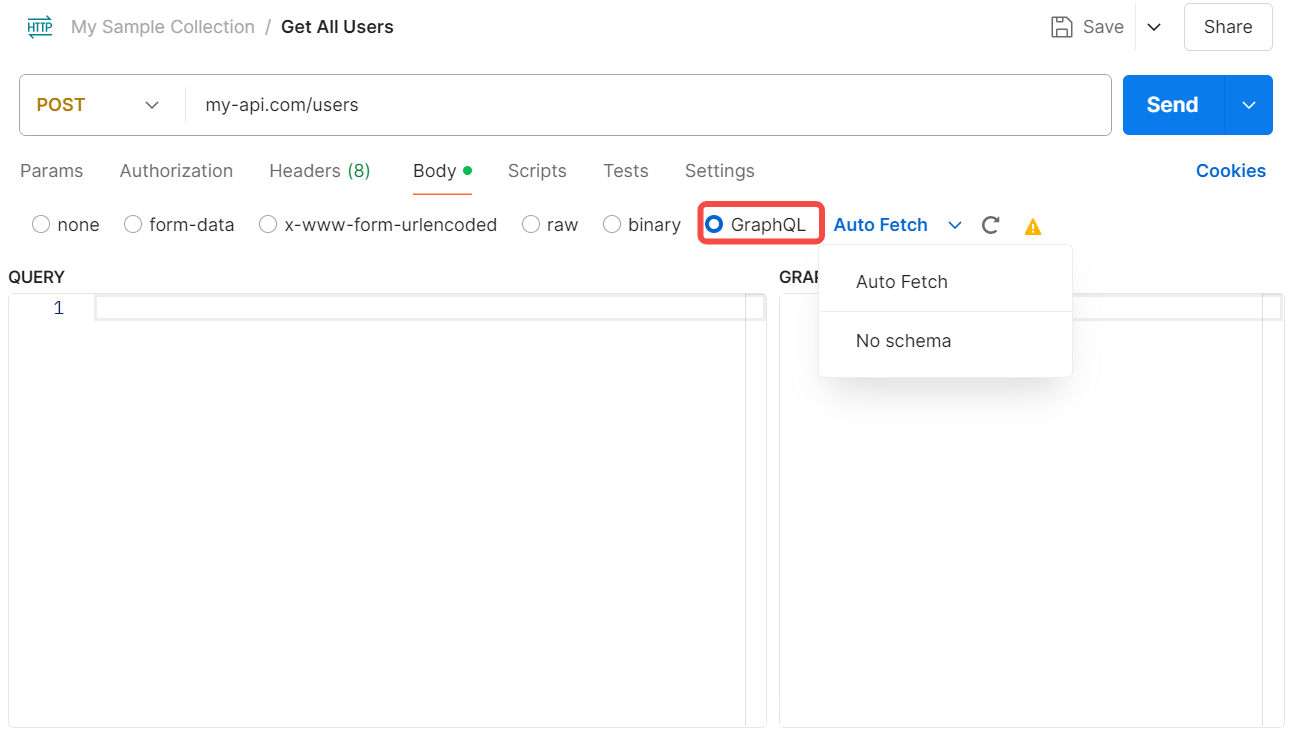Open the Headers (8) tab
This screenshot has width=1292, height=734.
pos(320,171)
